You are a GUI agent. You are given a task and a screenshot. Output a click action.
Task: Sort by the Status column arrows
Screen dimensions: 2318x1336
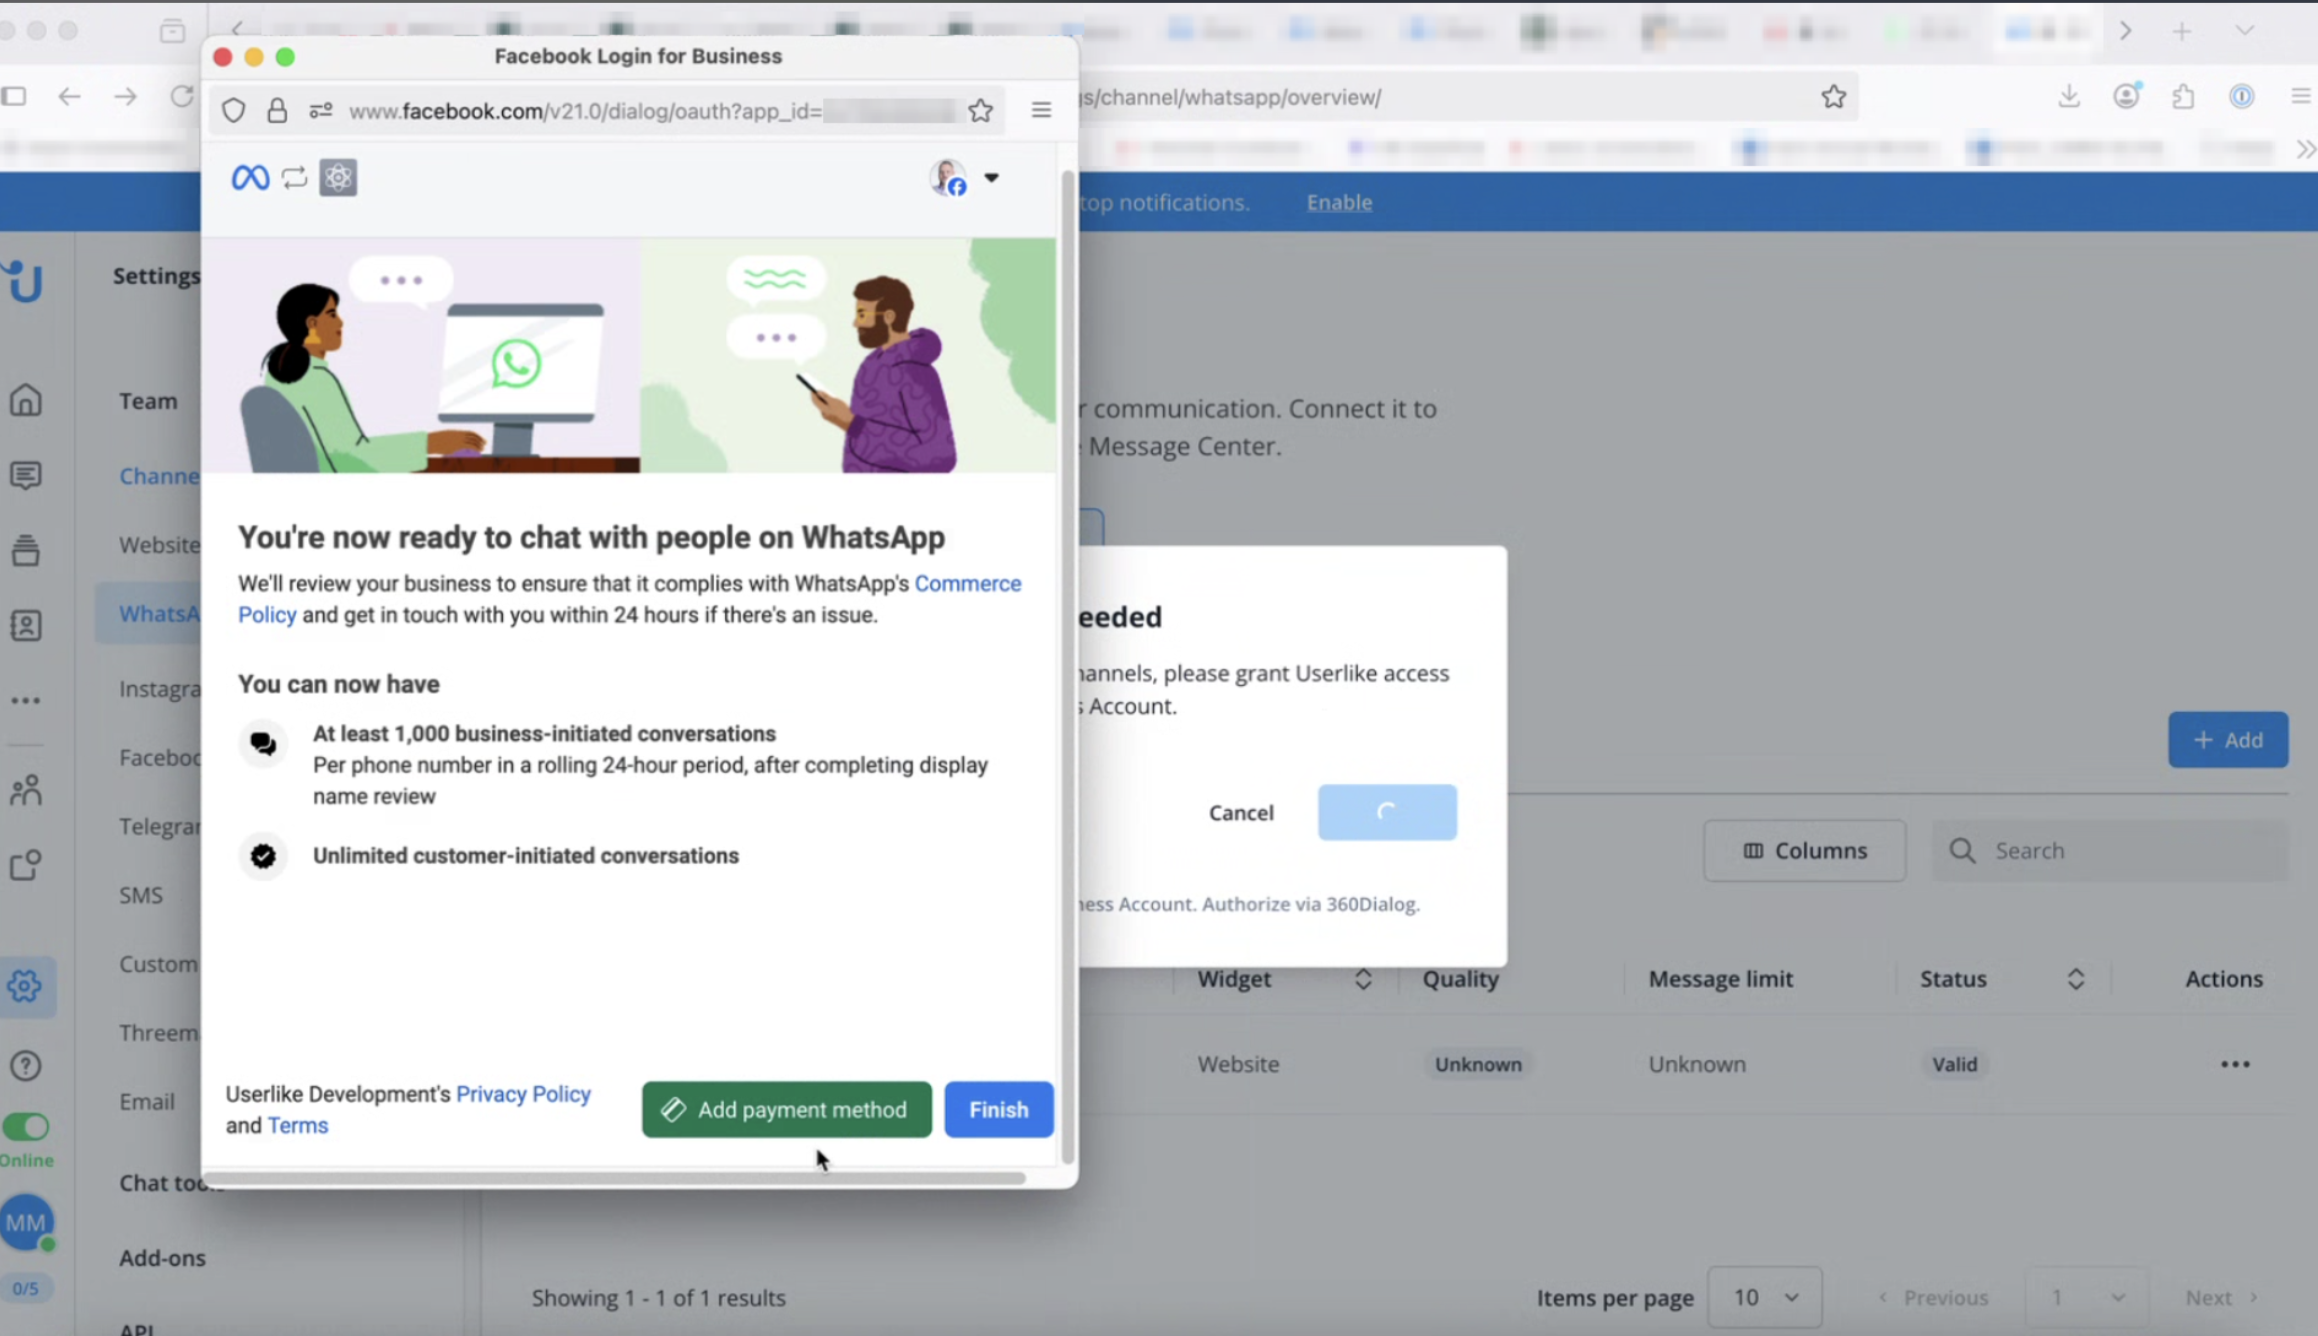[x=2076, y=979]
